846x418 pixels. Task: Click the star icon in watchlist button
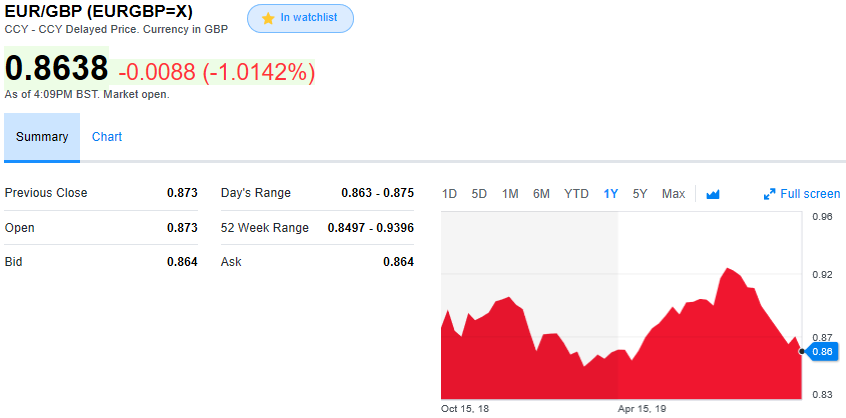pyautogui.click(x=268, y=19)
